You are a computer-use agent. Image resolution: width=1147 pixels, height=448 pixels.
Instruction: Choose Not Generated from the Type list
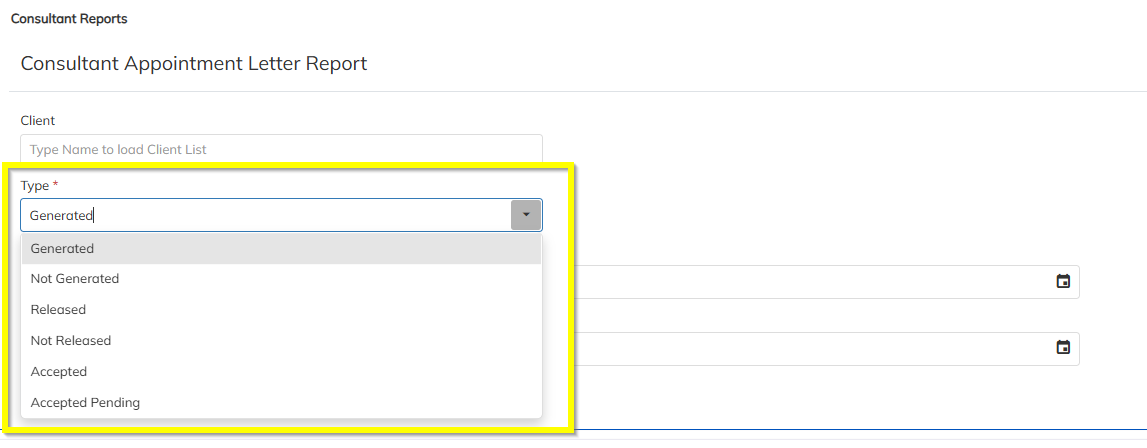[75, 279]
